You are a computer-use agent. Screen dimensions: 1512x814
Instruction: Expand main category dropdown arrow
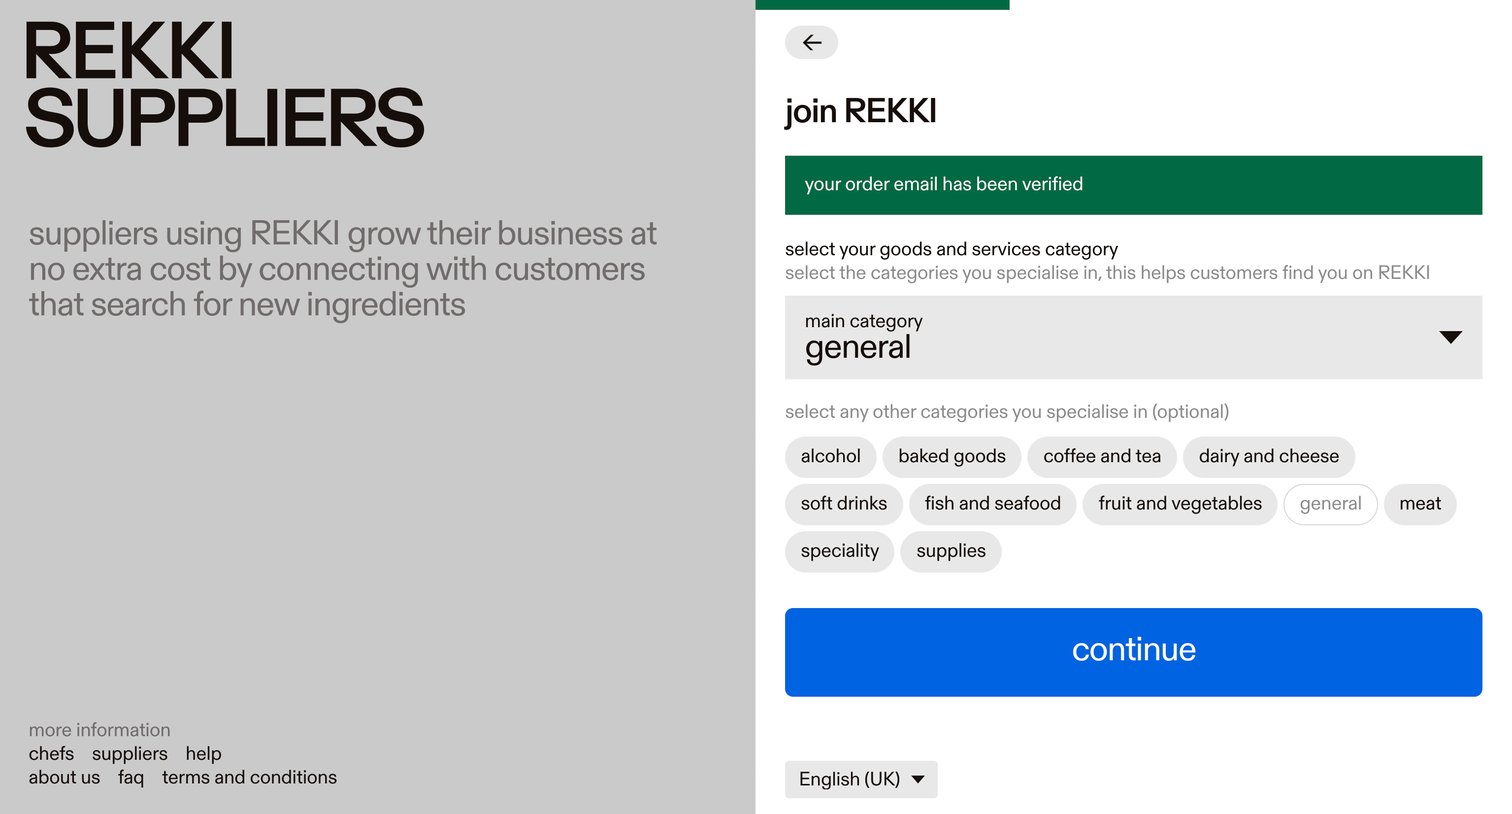[x=1450, y=337]
